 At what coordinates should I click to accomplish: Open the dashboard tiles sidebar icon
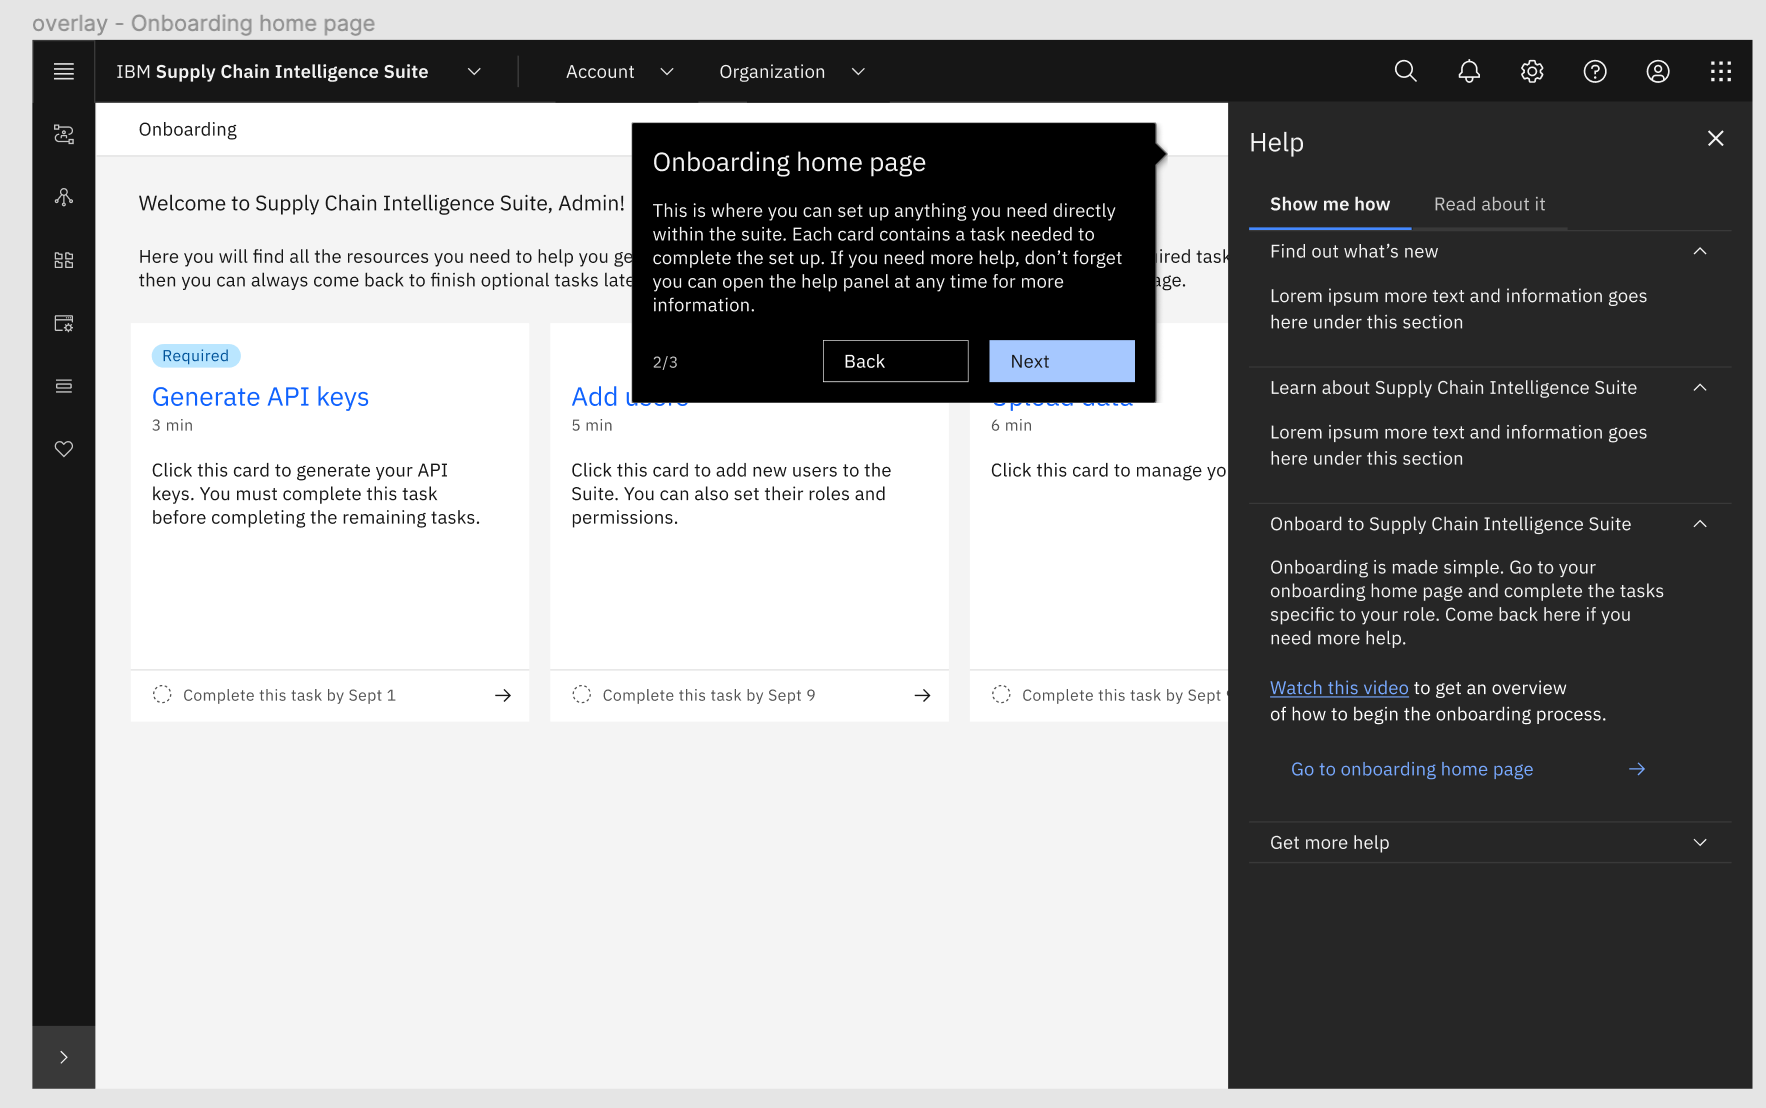[x=64, y=260]
